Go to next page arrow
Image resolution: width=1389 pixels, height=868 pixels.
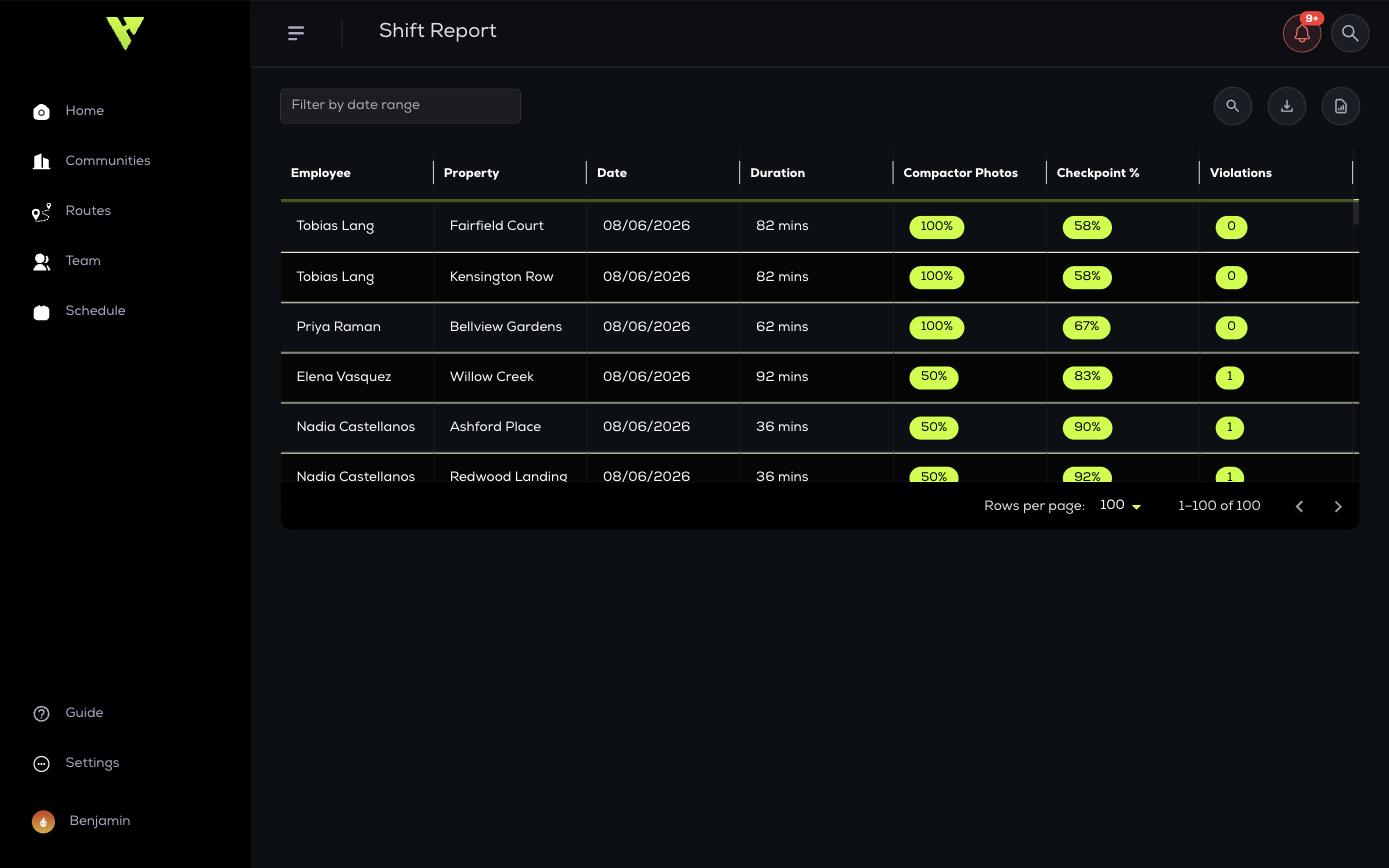[x=1338, y=507]
